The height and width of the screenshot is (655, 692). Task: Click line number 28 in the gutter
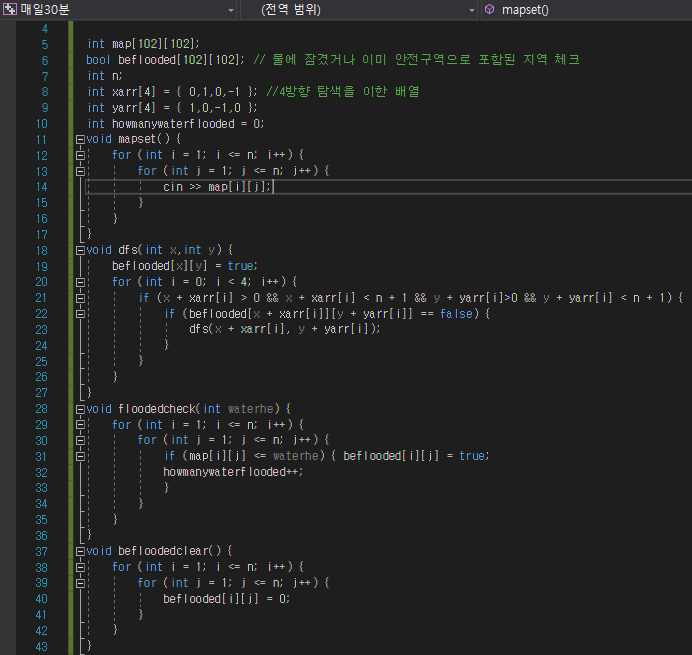[x=41, y=409]
